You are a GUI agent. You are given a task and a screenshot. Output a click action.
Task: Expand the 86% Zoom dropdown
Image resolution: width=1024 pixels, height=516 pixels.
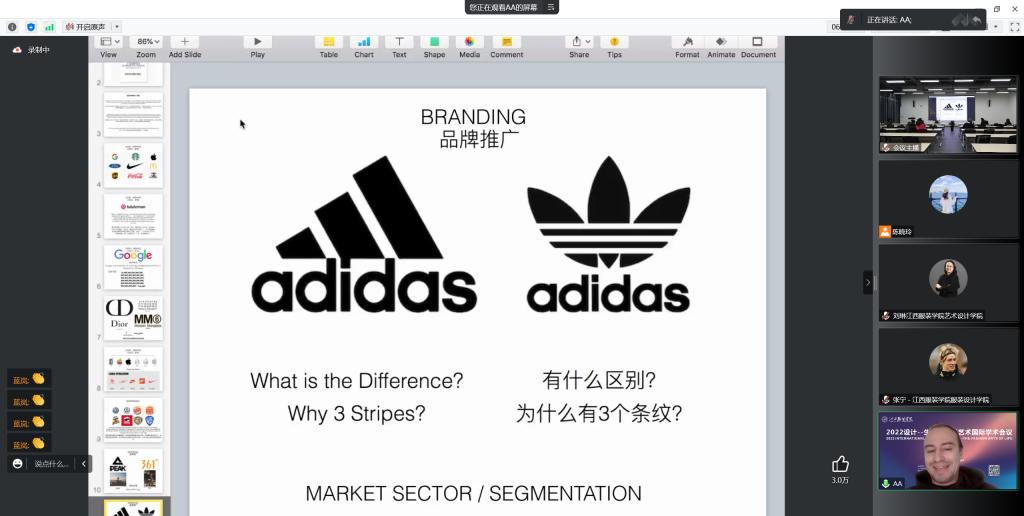(x=146, y=42)
